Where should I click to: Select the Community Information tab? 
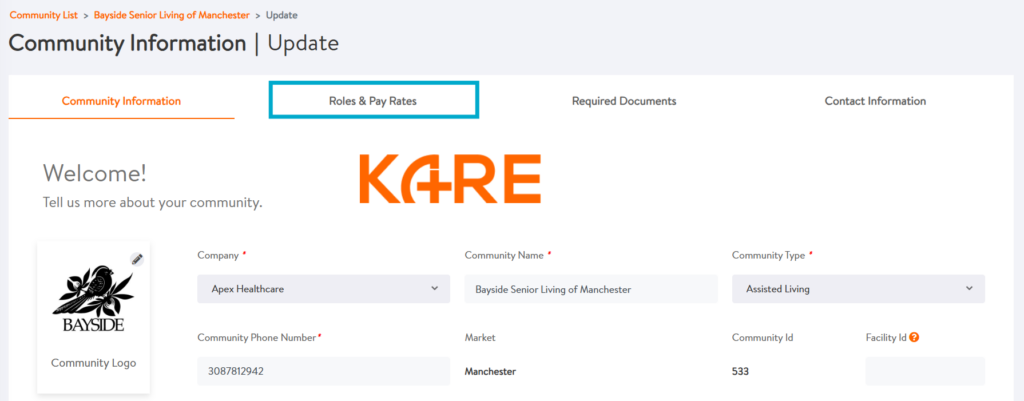click(121, 101)
